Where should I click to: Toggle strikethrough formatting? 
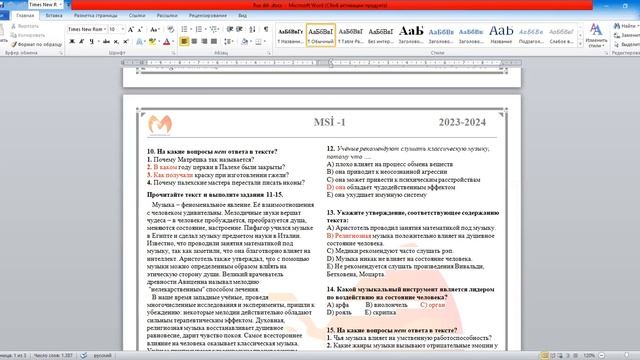[x=107, y=41]
